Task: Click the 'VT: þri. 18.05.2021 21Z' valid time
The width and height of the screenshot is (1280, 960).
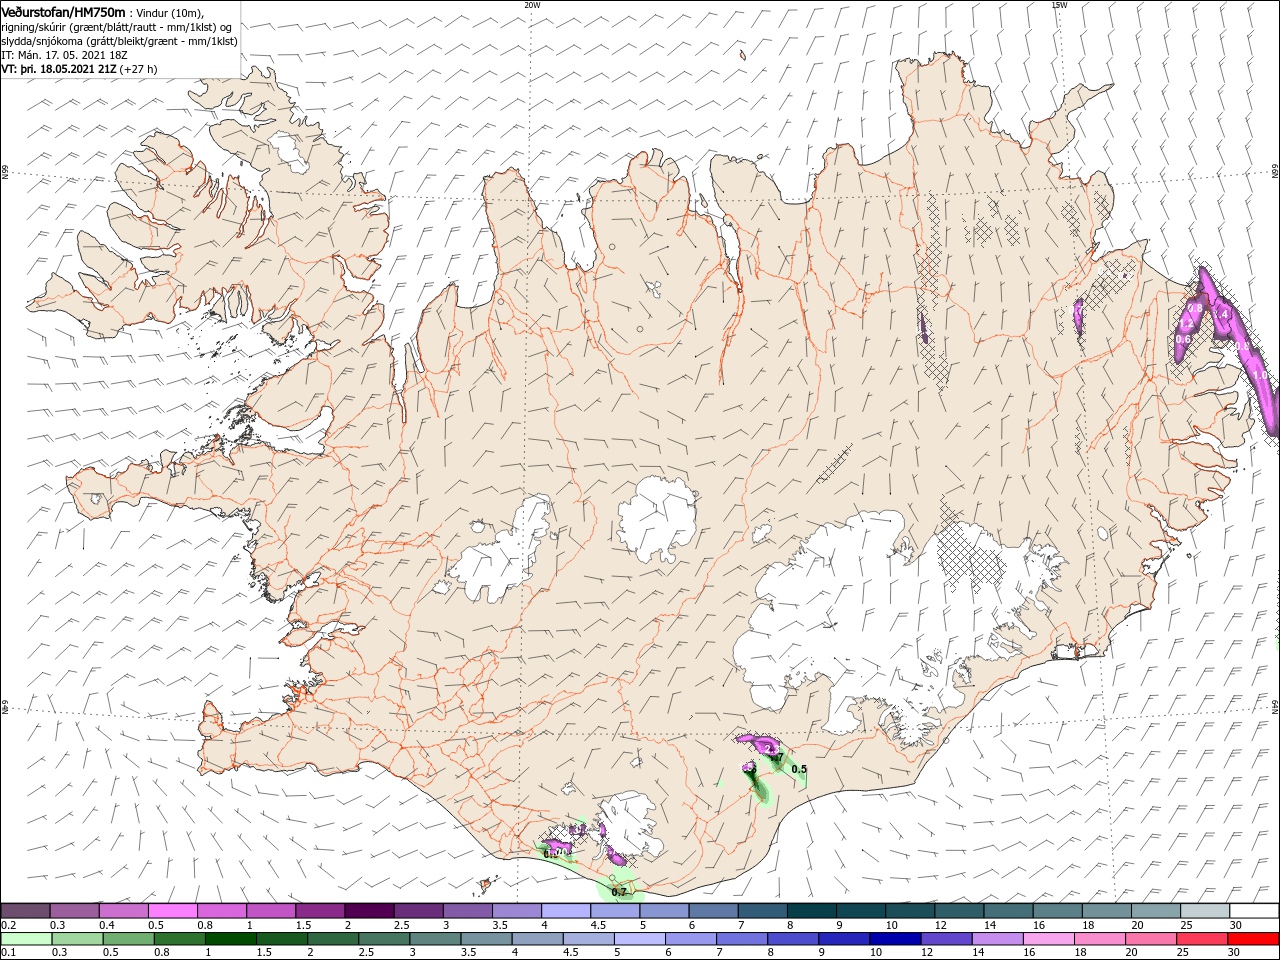Action: point(59,69)
